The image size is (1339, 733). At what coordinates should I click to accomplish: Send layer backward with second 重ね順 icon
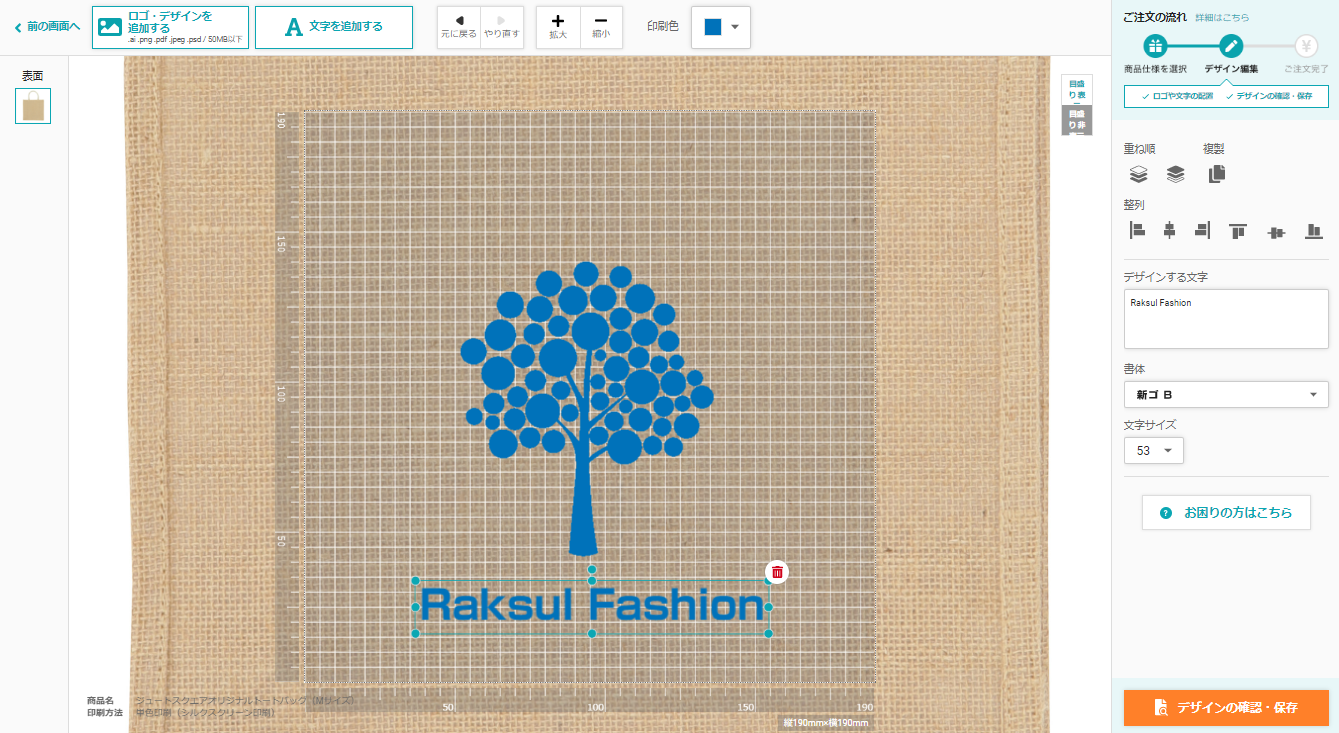coord(1175,174)
